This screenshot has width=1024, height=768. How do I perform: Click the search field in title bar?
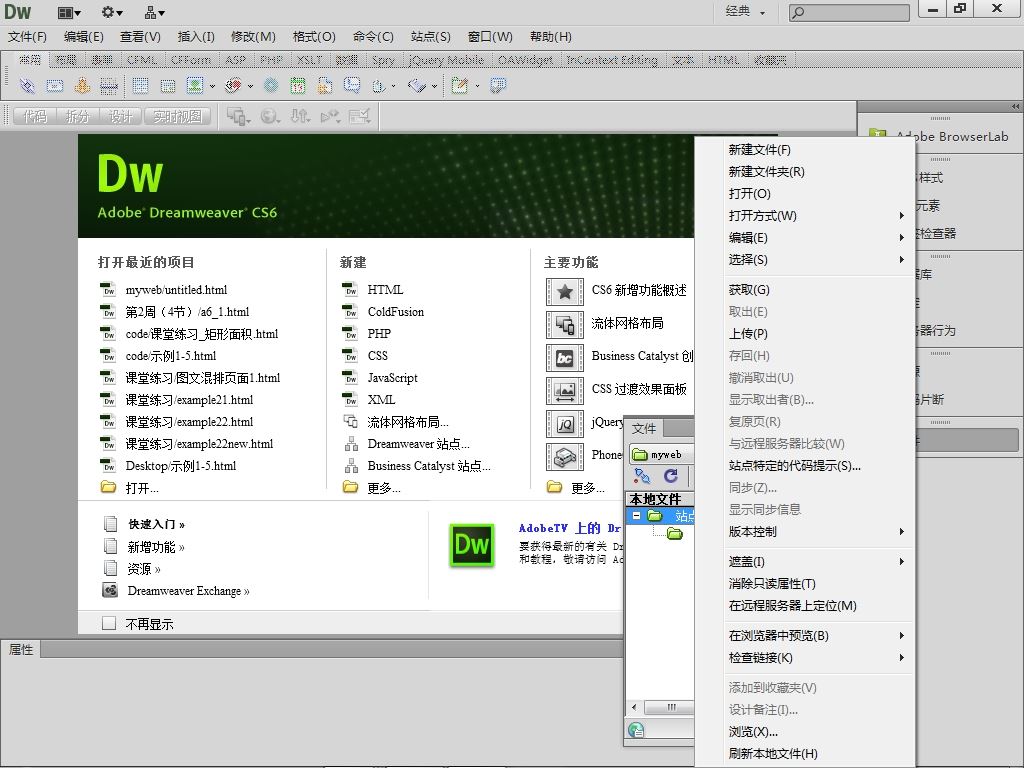849,12
